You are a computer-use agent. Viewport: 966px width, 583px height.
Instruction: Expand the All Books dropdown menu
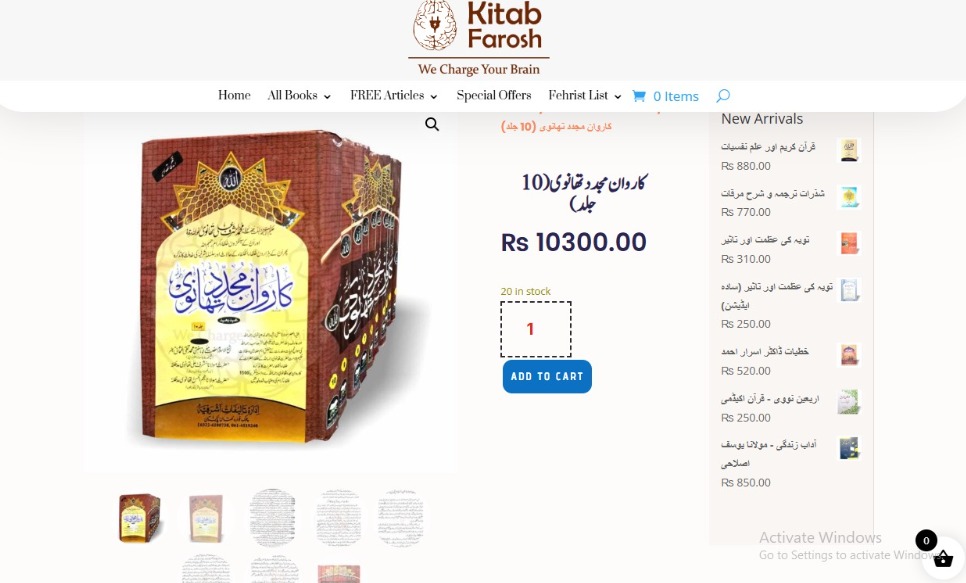point(299,96)
